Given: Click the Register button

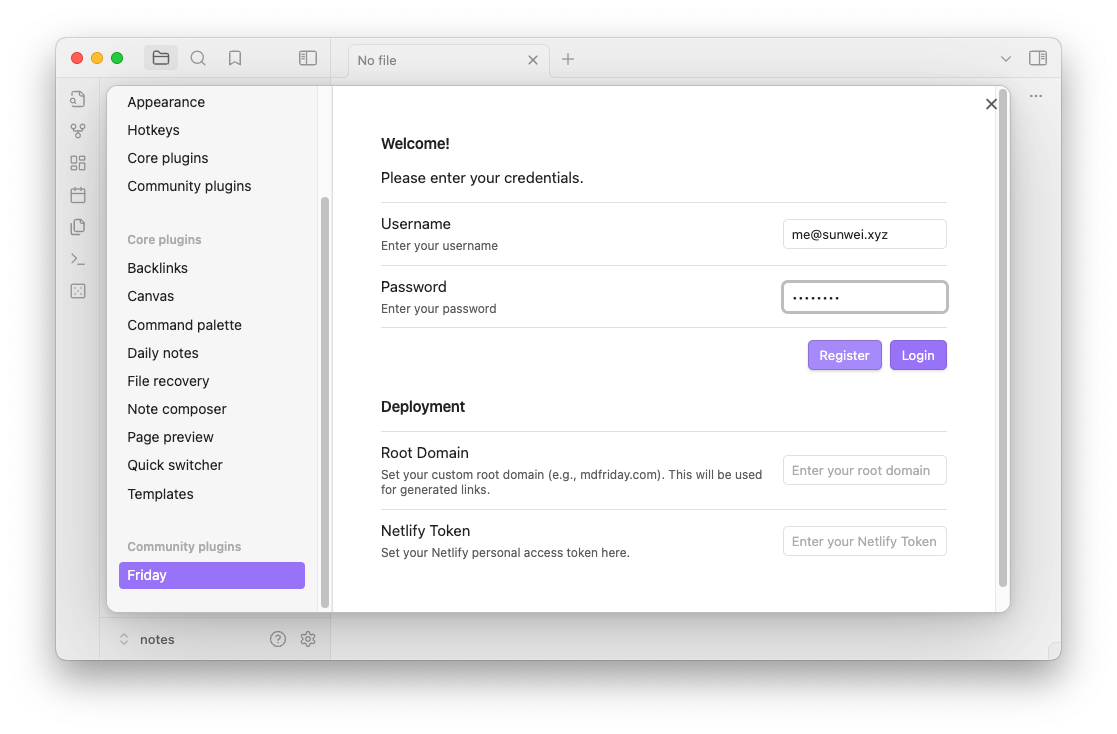Looking at the screenshot, I should (x=844, y=355).
